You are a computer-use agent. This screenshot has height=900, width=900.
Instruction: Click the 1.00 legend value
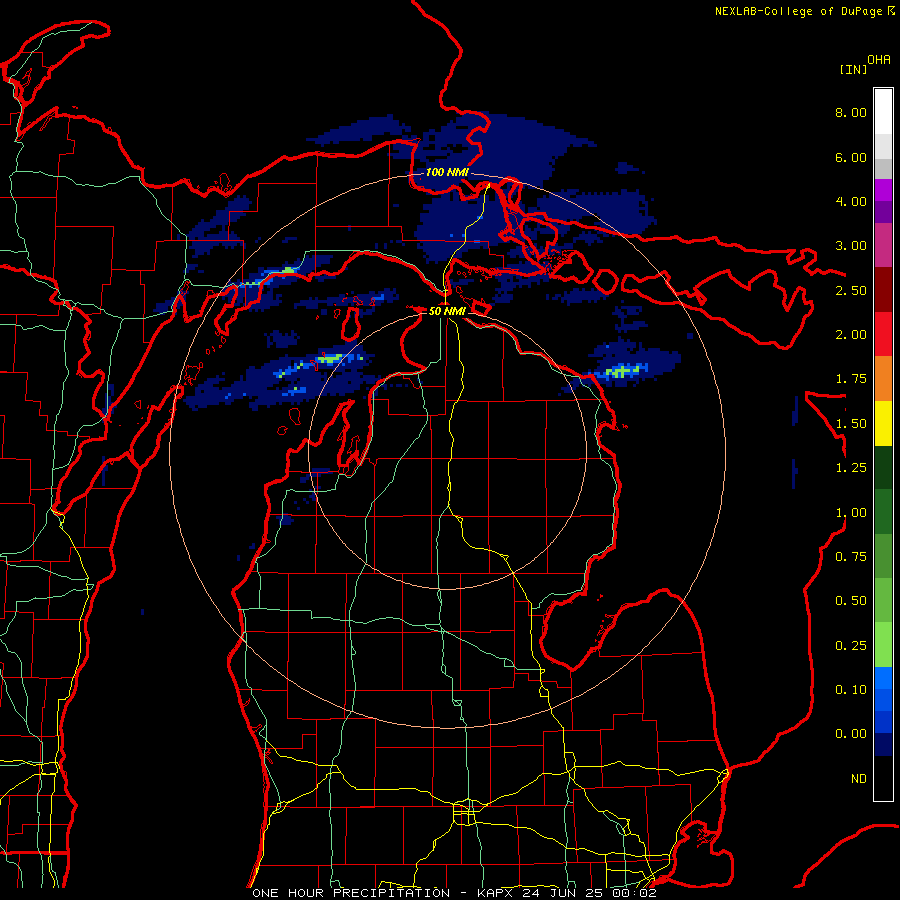tap(851, 513)
